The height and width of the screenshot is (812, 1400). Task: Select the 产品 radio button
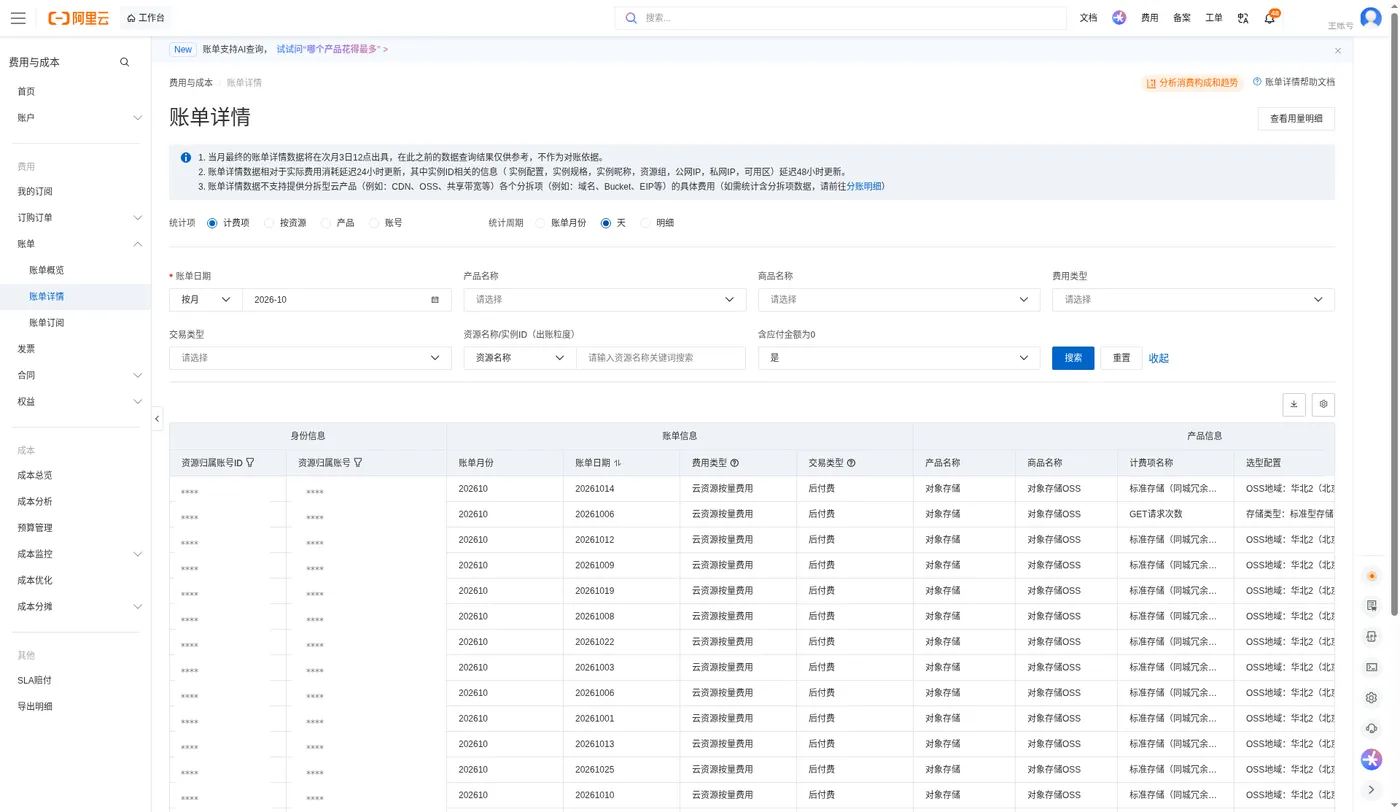pos(326,223)
